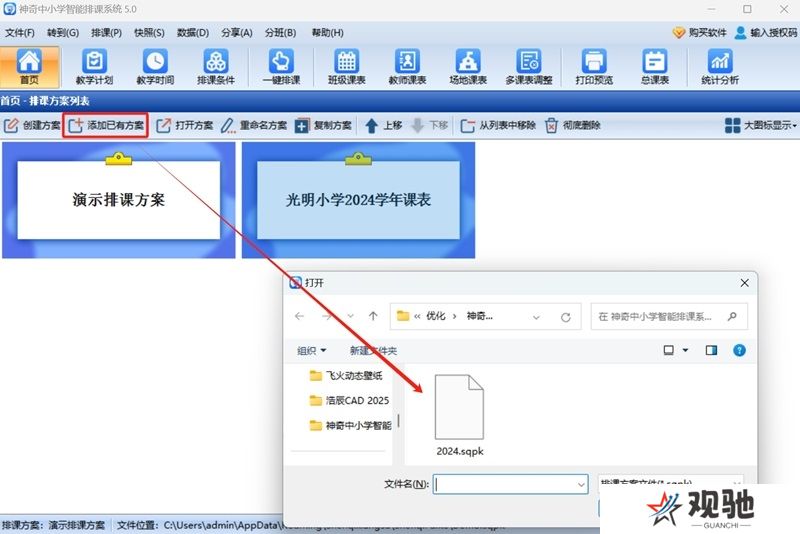Click 从列表中移除 remove from list
The width and height of the screenshot is (800, 534).
[498, 125]
